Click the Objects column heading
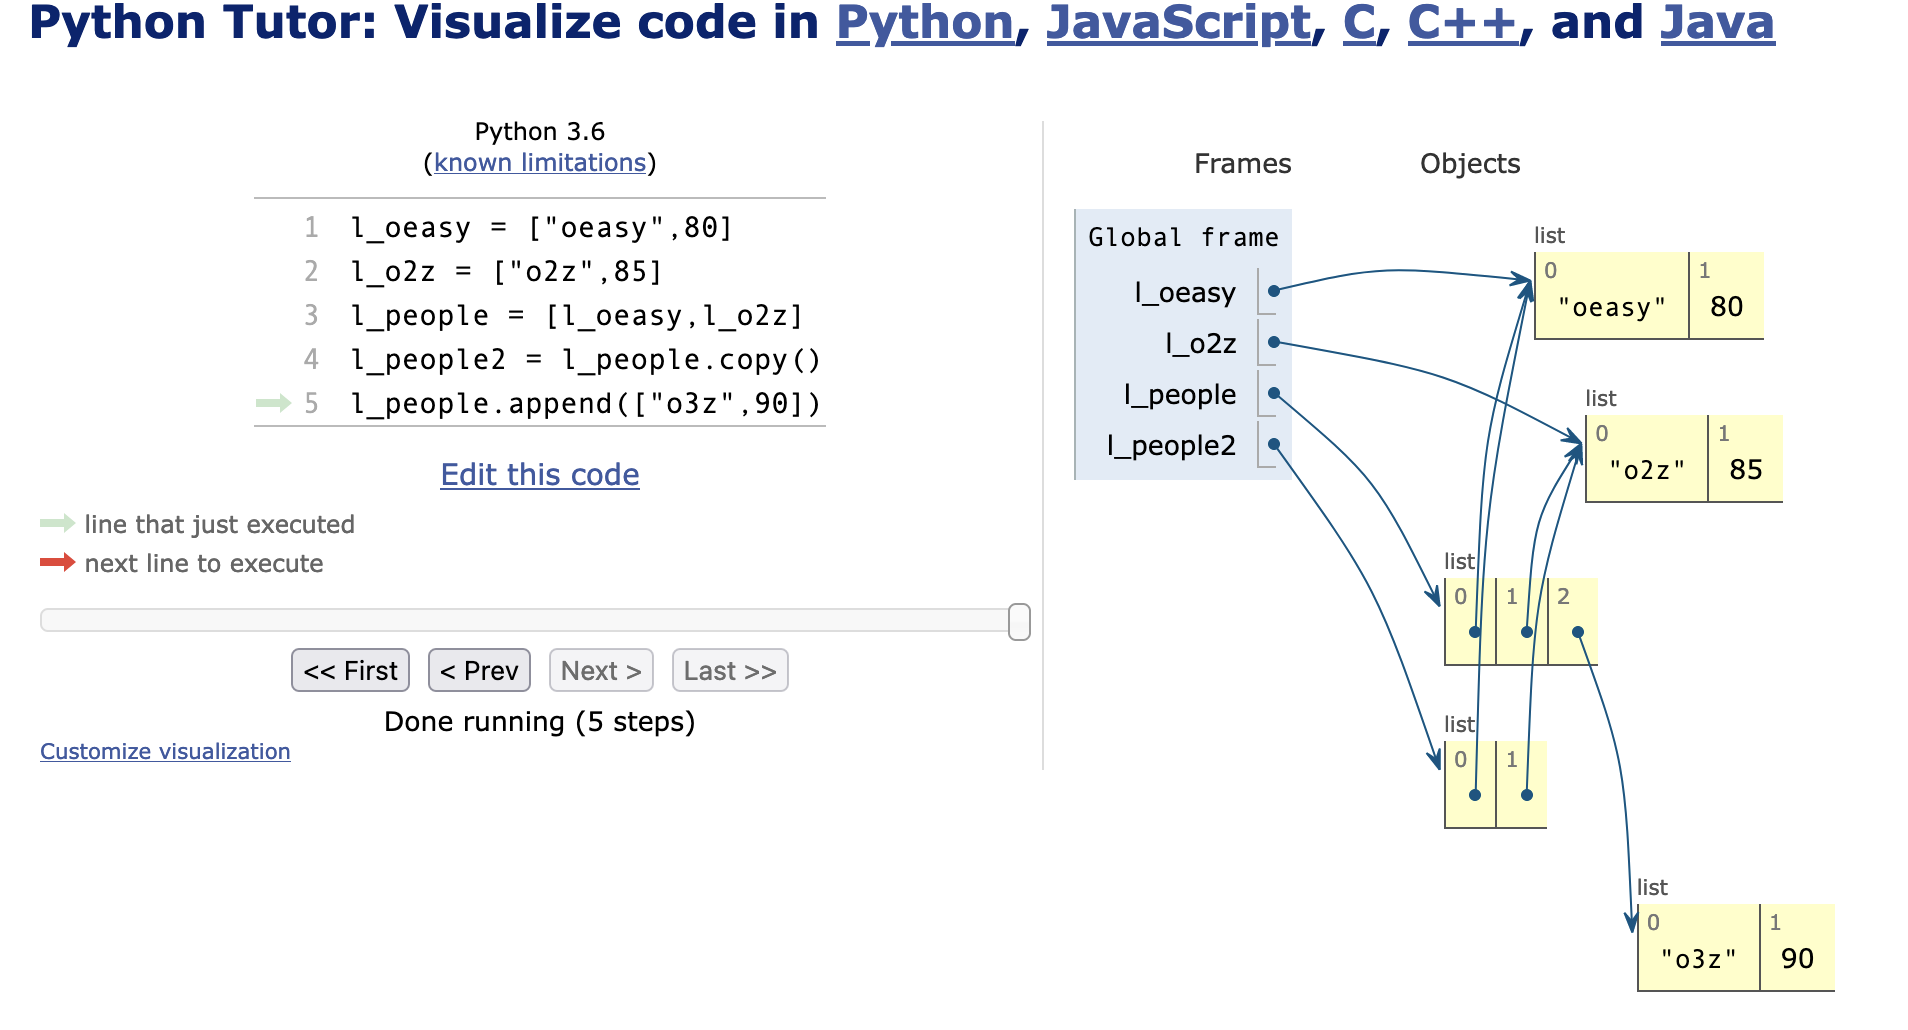The image size is (1908, 1030). tap(1470, 164)
